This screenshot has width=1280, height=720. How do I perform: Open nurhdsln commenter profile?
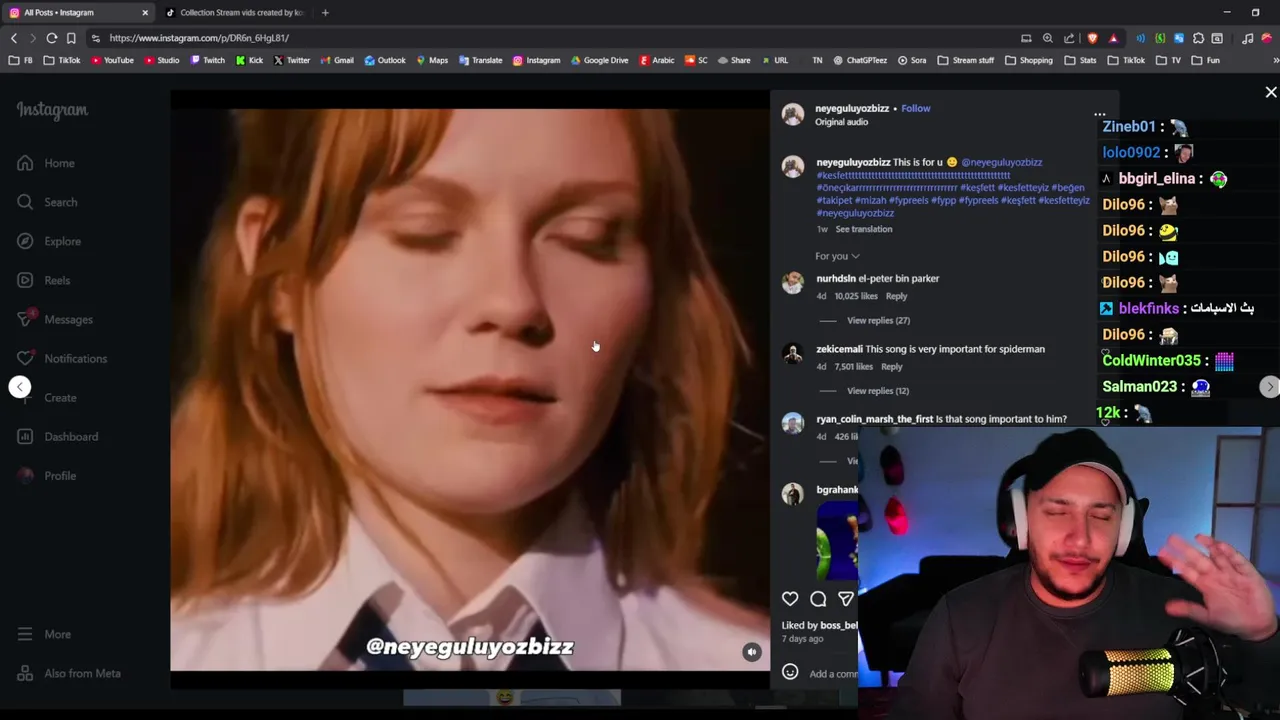click(x=836, y=279)
